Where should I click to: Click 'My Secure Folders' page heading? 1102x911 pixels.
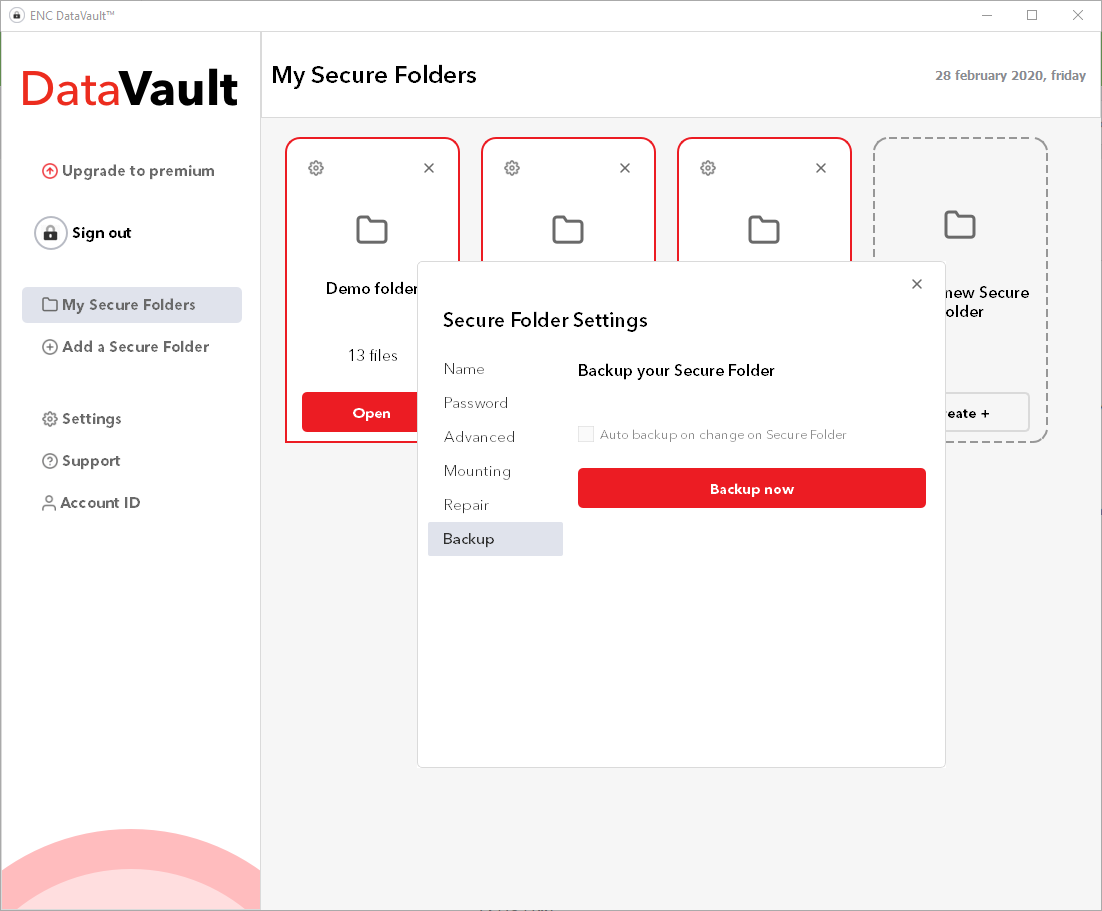pos(374,75)
